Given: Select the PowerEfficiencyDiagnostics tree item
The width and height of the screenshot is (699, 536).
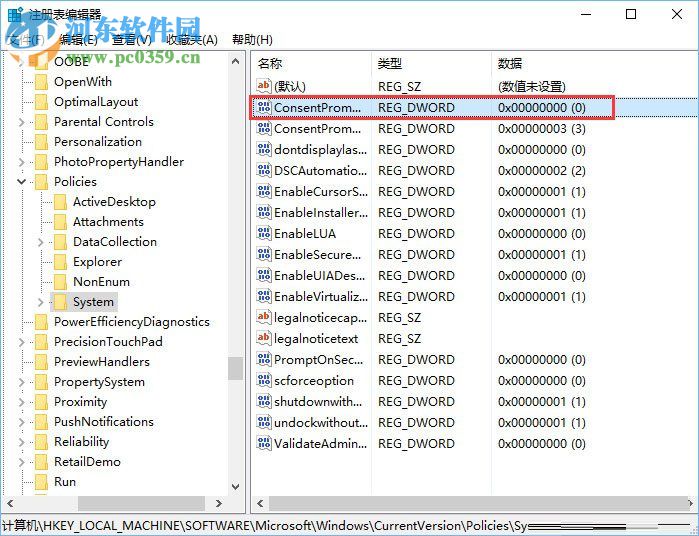Looking at the screenshot, I should coord(132,322).
